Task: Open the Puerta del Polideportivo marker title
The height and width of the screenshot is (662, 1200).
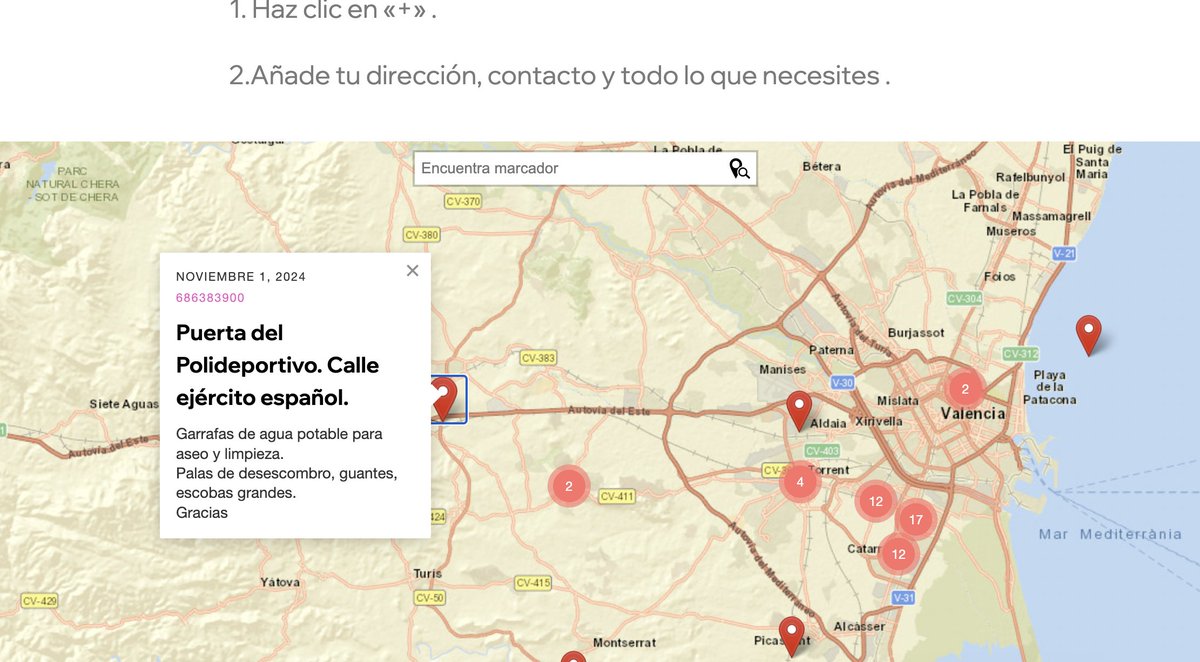Action: (277, 365)
